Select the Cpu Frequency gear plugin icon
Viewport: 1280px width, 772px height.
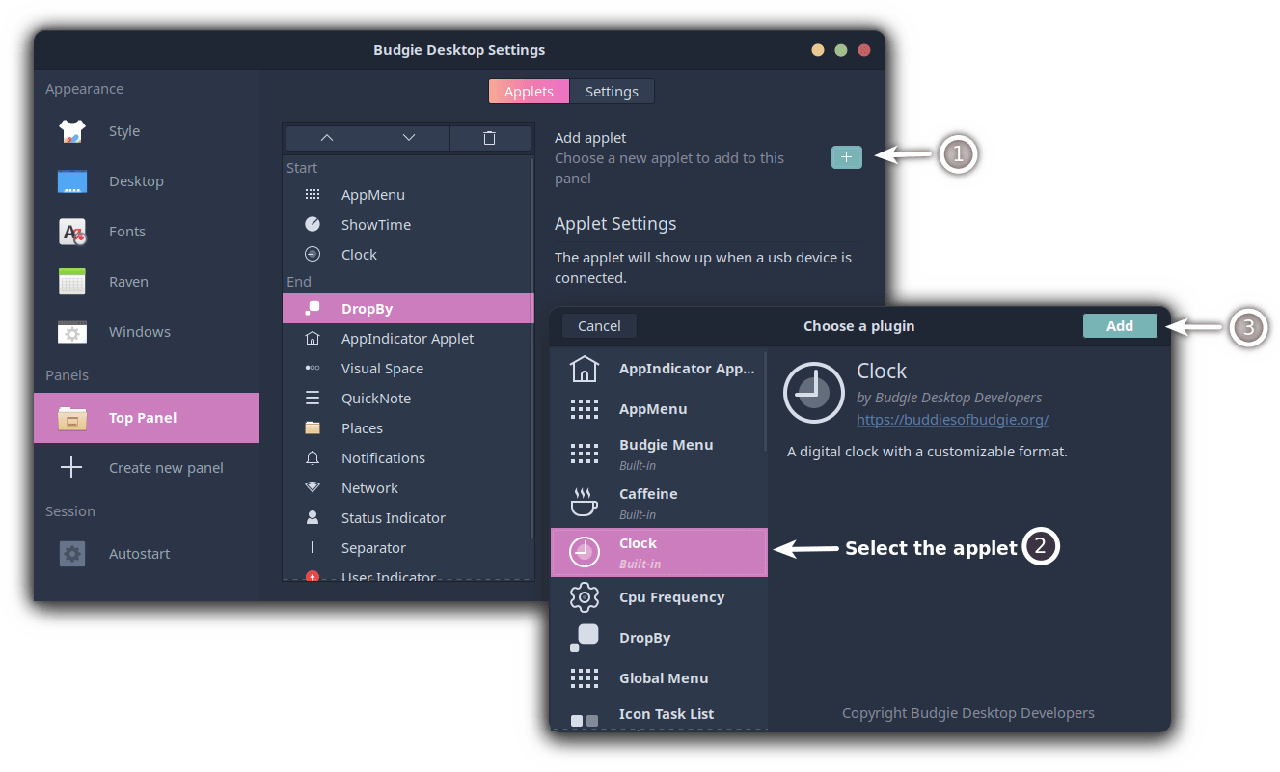[583, 598]
